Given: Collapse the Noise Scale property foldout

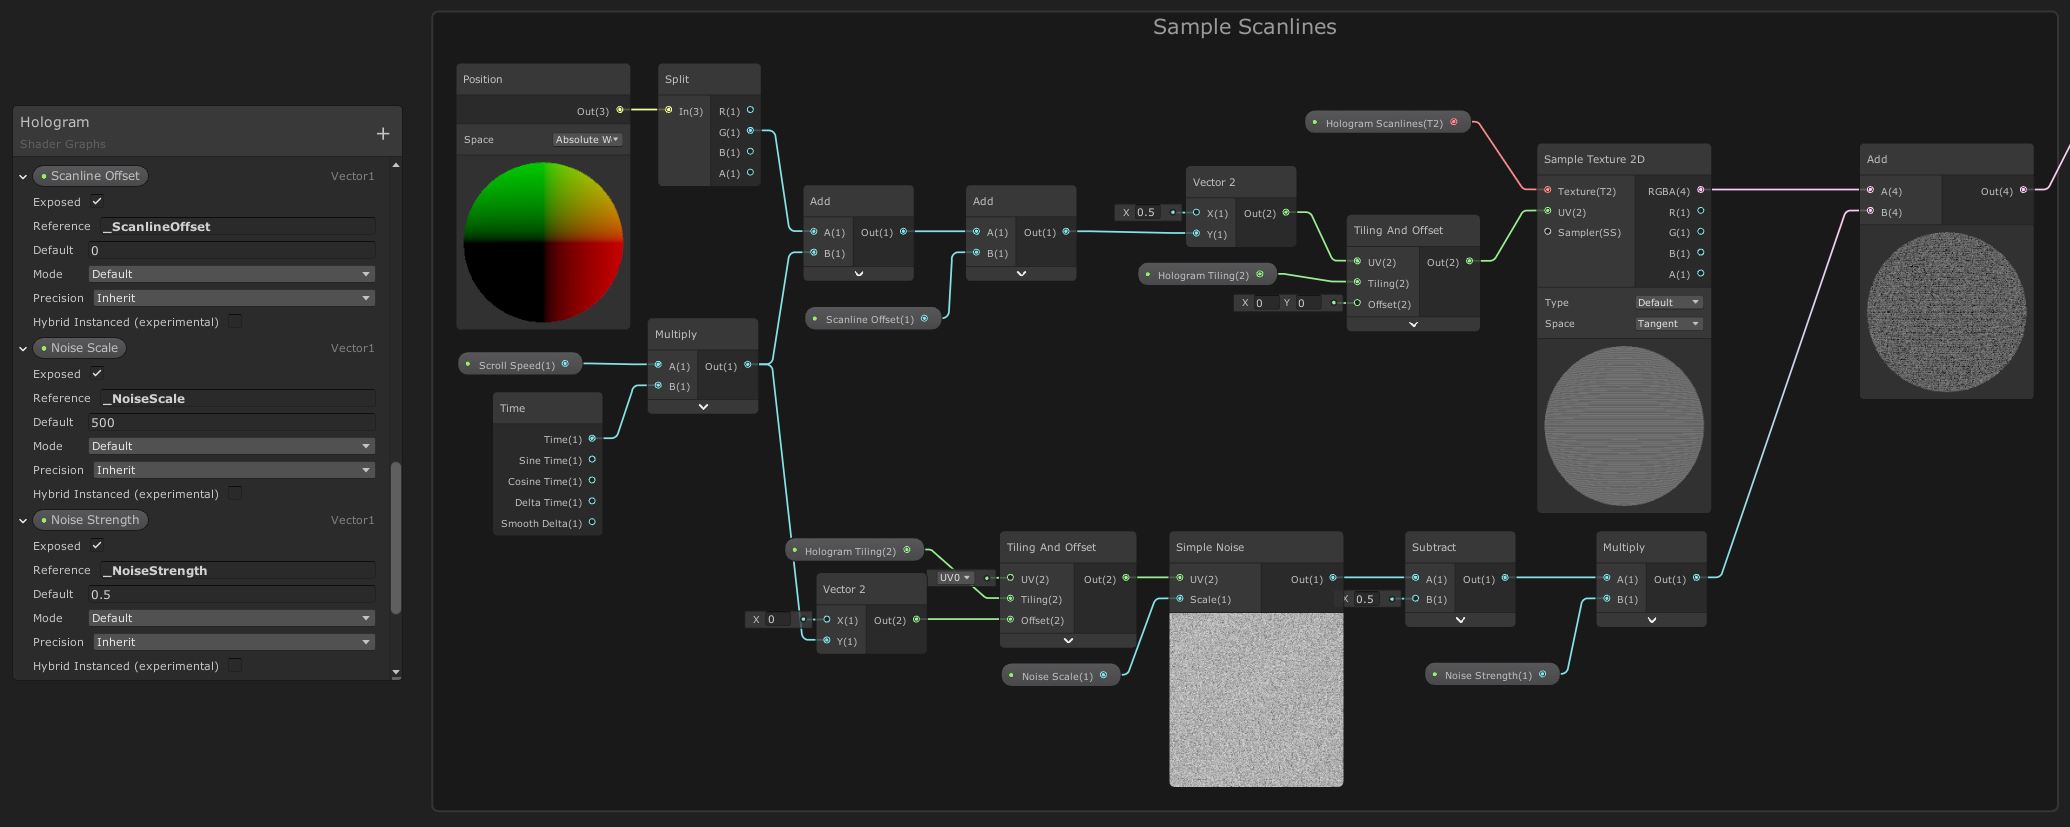Looking at the screenshot, I should coord(23,349).
